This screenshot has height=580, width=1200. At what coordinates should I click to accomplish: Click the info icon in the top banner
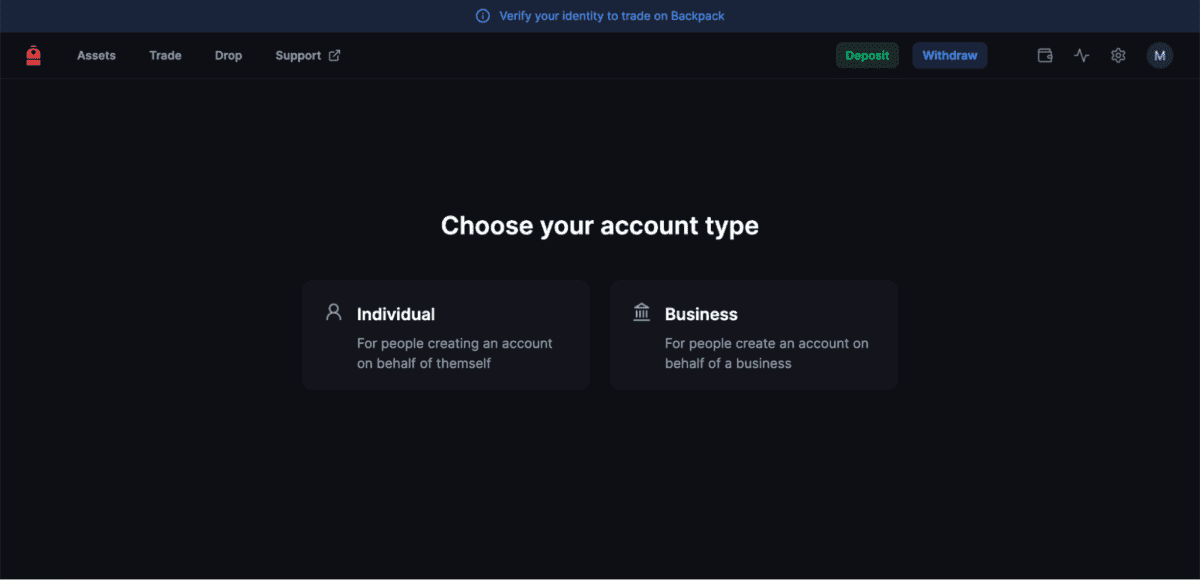483,16
